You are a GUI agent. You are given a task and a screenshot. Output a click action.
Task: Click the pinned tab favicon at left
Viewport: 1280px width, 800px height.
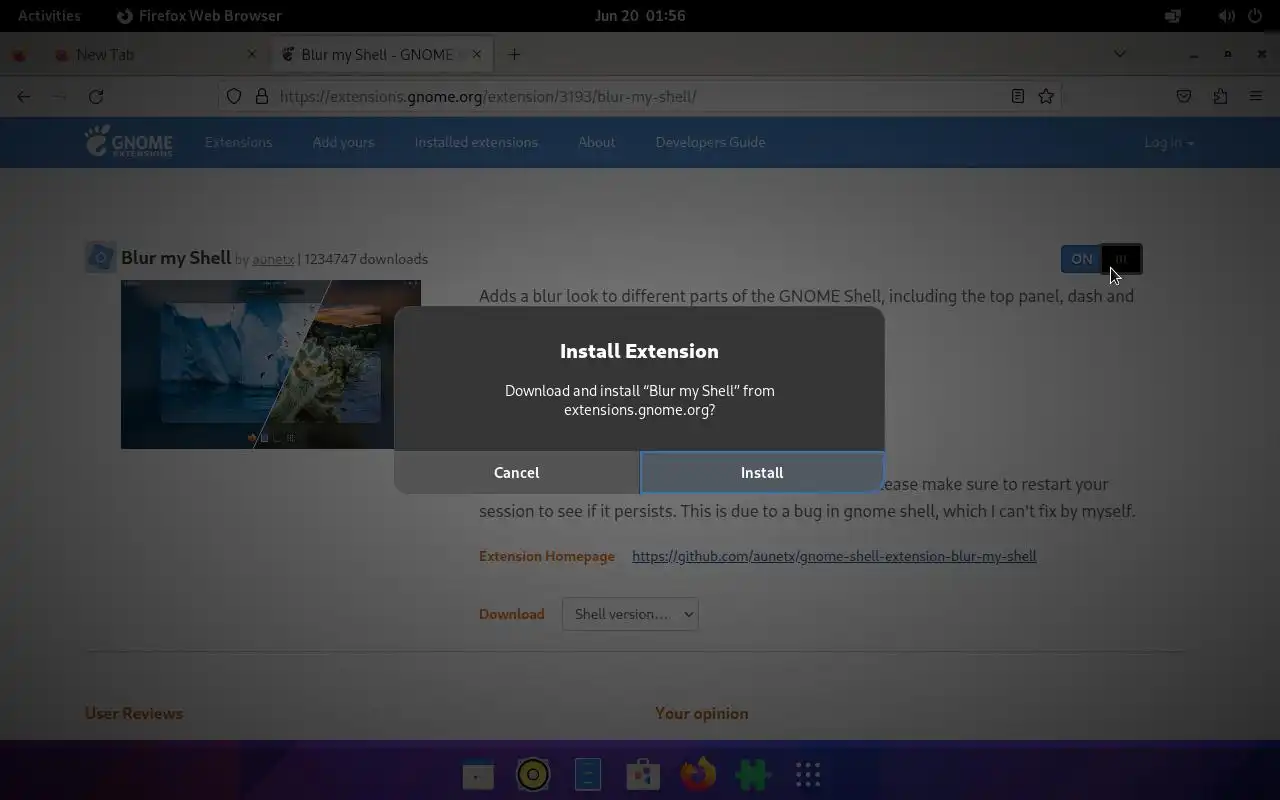[x=18, y=55]
